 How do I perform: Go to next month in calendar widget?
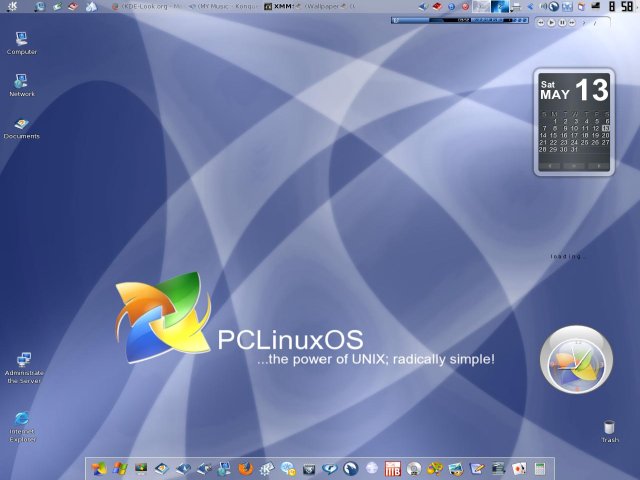tap(599, 166)
